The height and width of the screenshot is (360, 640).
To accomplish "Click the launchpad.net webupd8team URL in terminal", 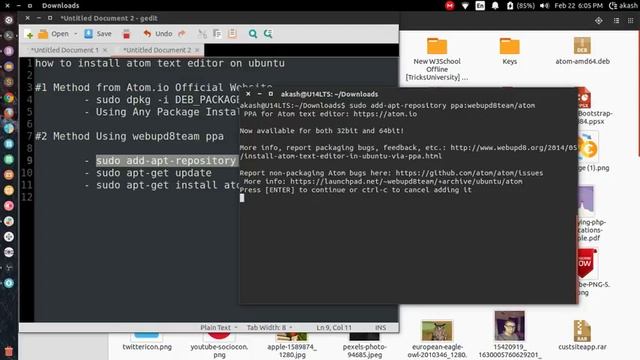I will 406,182.
